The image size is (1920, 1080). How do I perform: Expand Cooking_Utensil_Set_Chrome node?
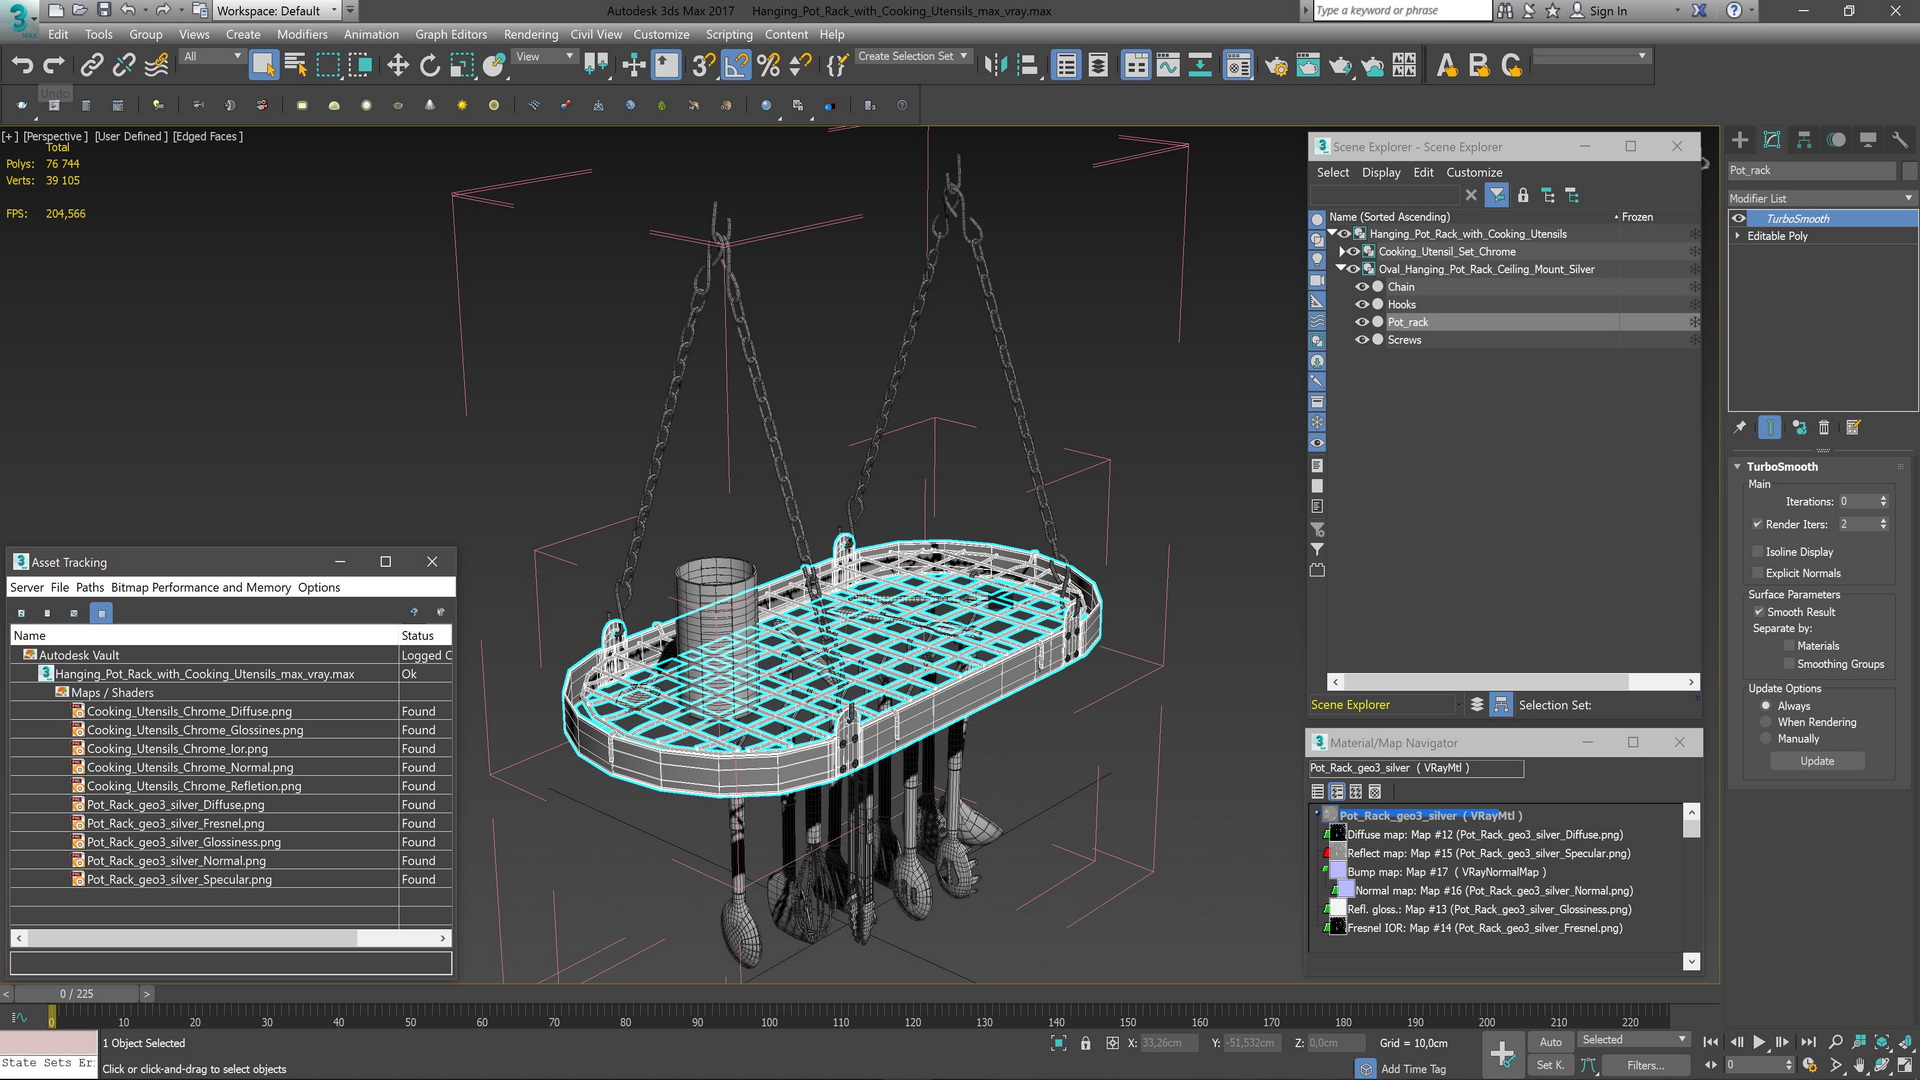(x=1344, y=251)
